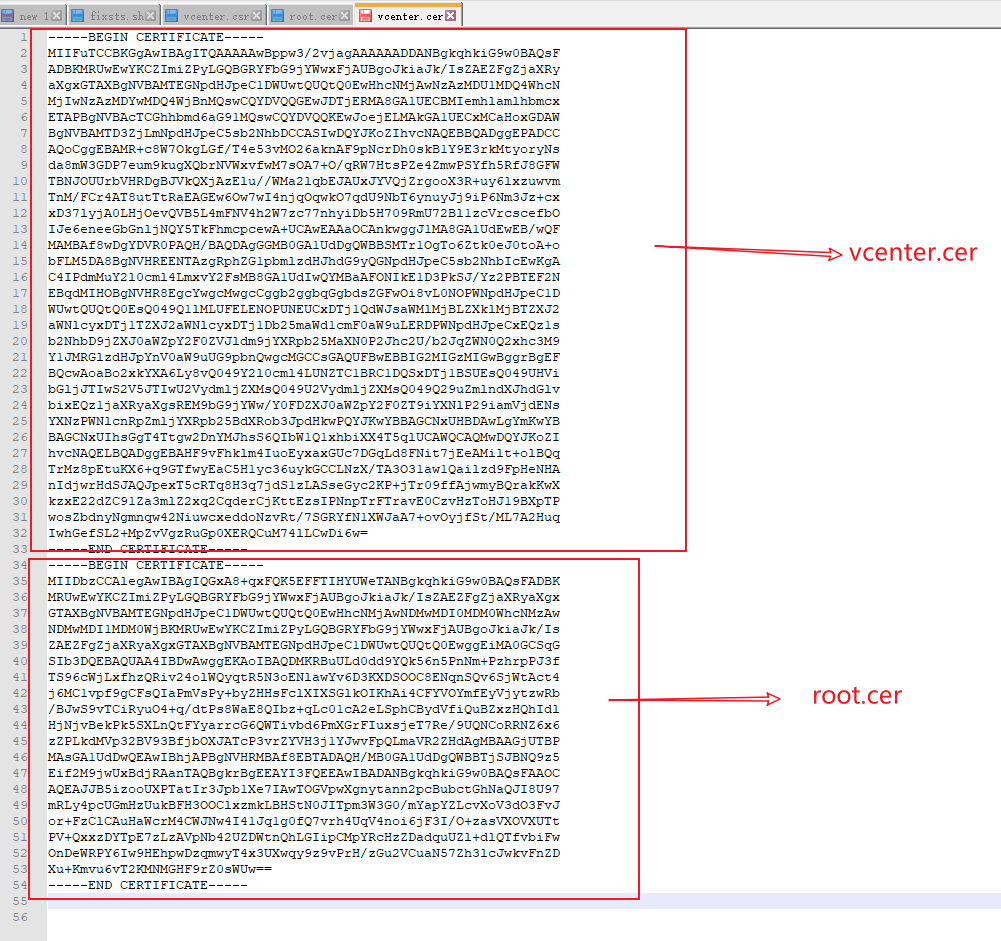Close the vcenter.csr tab
The image size is (1001, 941).
258,16
